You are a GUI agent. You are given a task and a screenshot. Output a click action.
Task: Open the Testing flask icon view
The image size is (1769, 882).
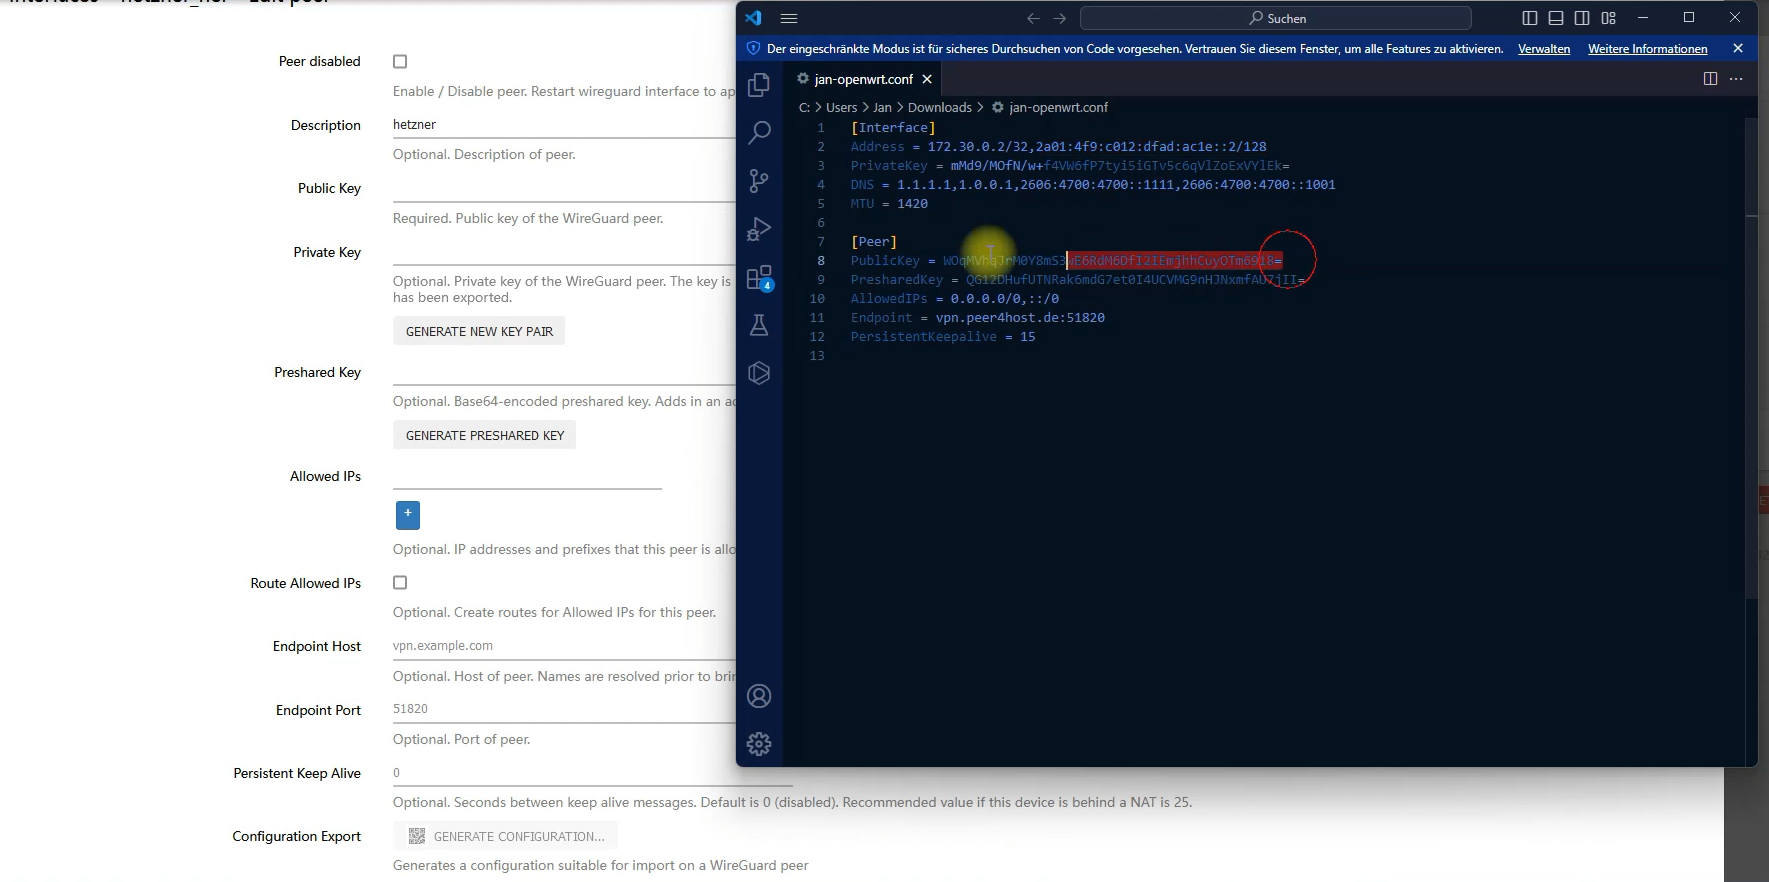coord(759,325)
